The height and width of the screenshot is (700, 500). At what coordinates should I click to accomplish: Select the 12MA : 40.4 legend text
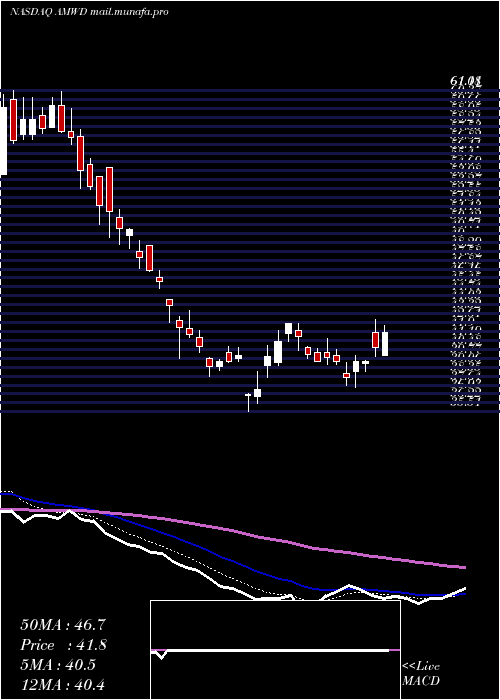[x=63, y=685]
